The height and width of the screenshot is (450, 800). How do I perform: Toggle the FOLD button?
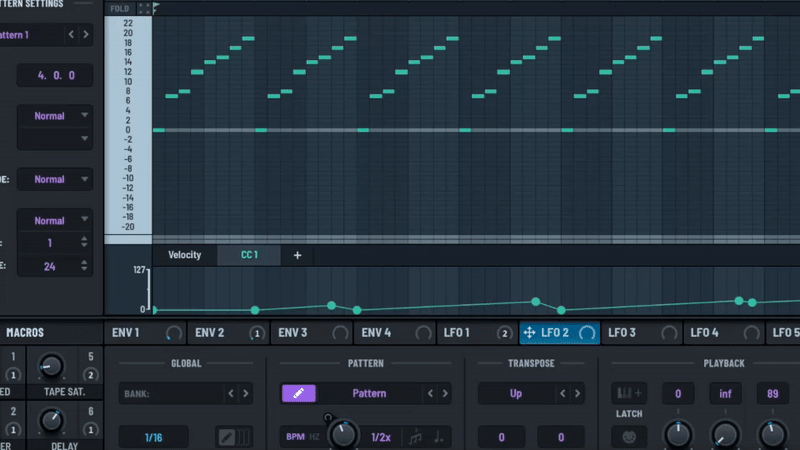click(x=119, y=8)
